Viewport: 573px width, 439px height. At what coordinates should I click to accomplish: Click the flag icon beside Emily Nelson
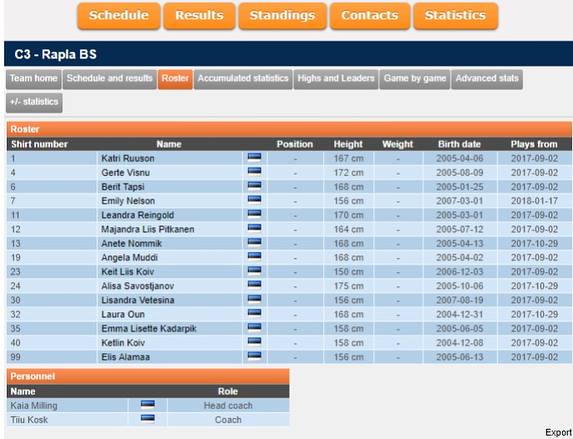(x=254, y=200)
